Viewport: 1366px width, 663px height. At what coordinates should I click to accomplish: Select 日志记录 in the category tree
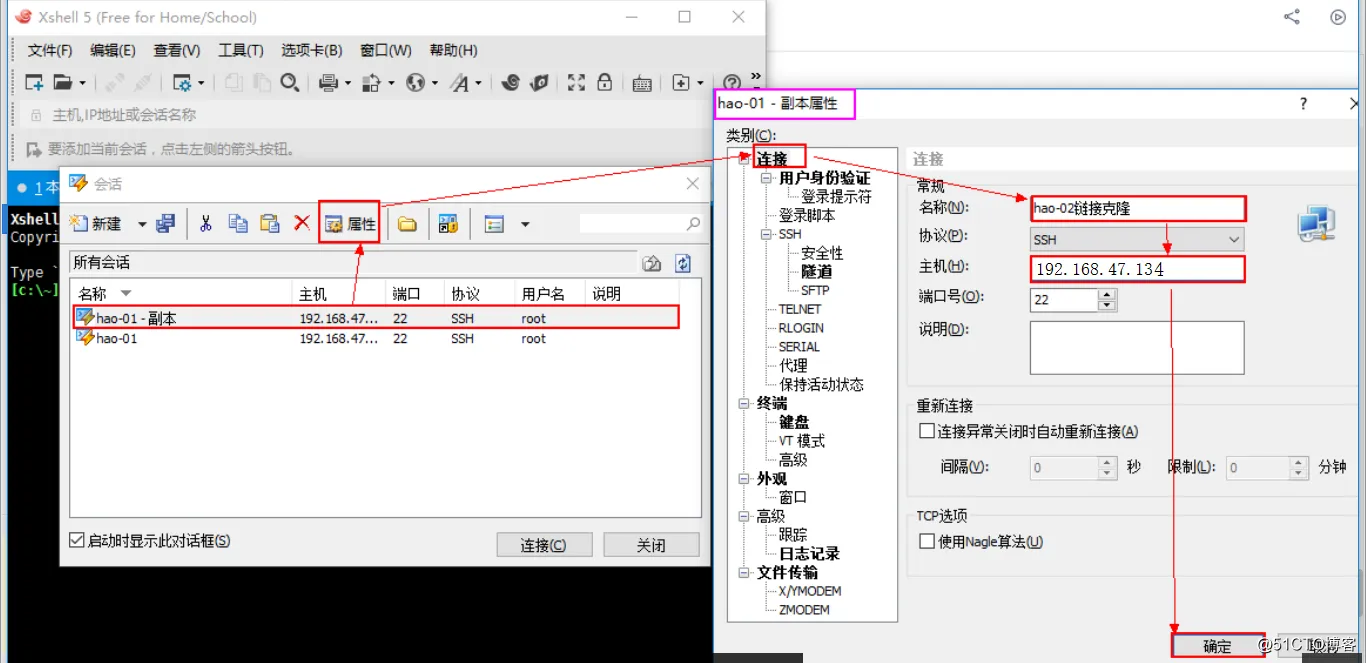click(x=809, y=553)
